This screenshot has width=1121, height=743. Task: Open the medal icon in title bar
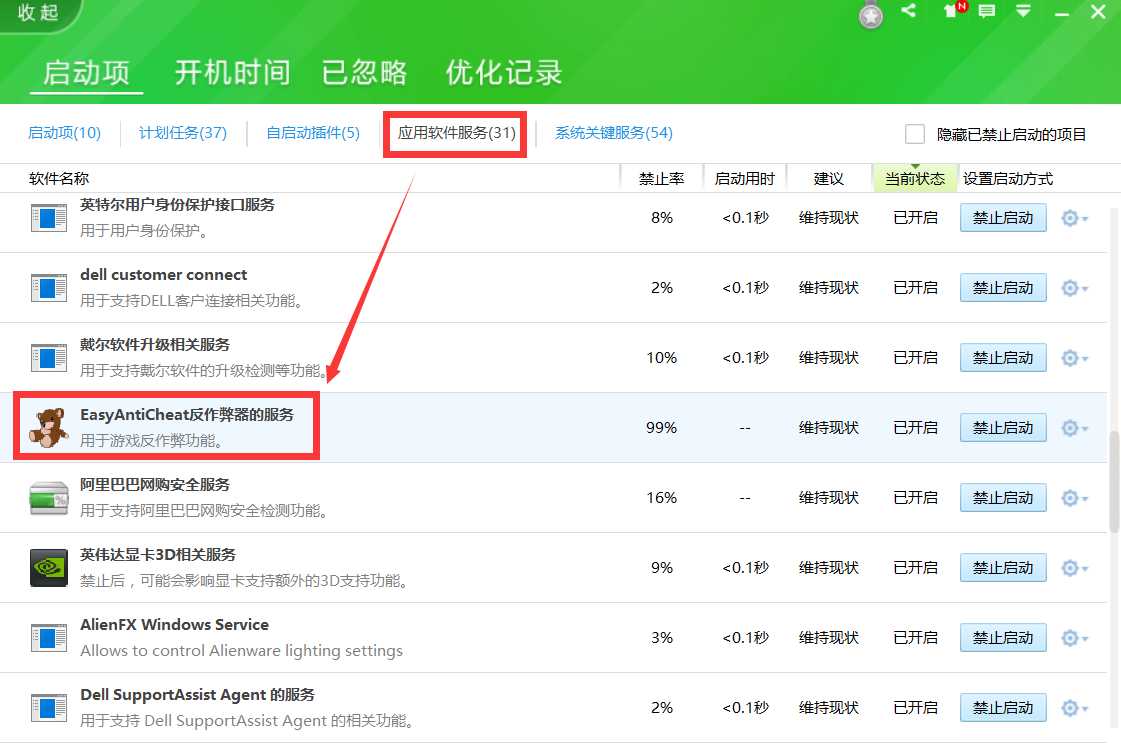click(x=870, y=15)
